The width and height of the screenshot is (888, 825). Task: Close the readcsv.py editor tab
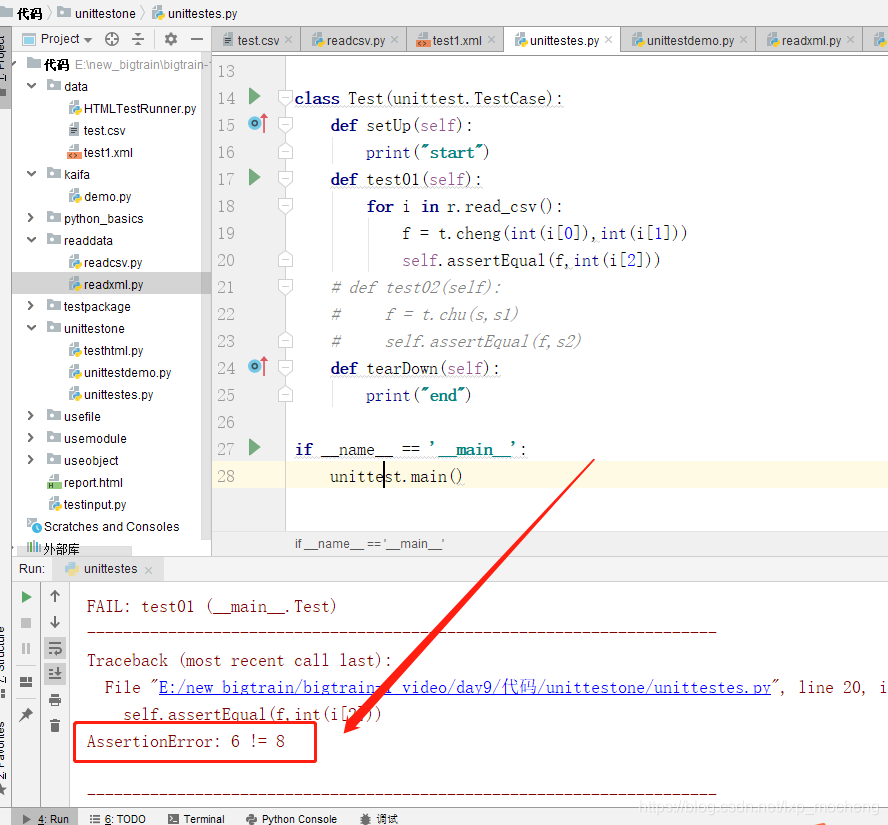pos(395,40)
